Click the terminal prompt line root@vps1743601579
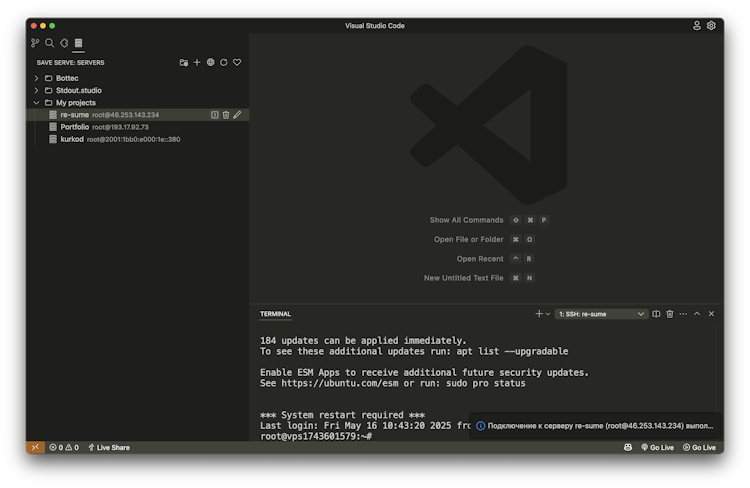 (316, 436)
